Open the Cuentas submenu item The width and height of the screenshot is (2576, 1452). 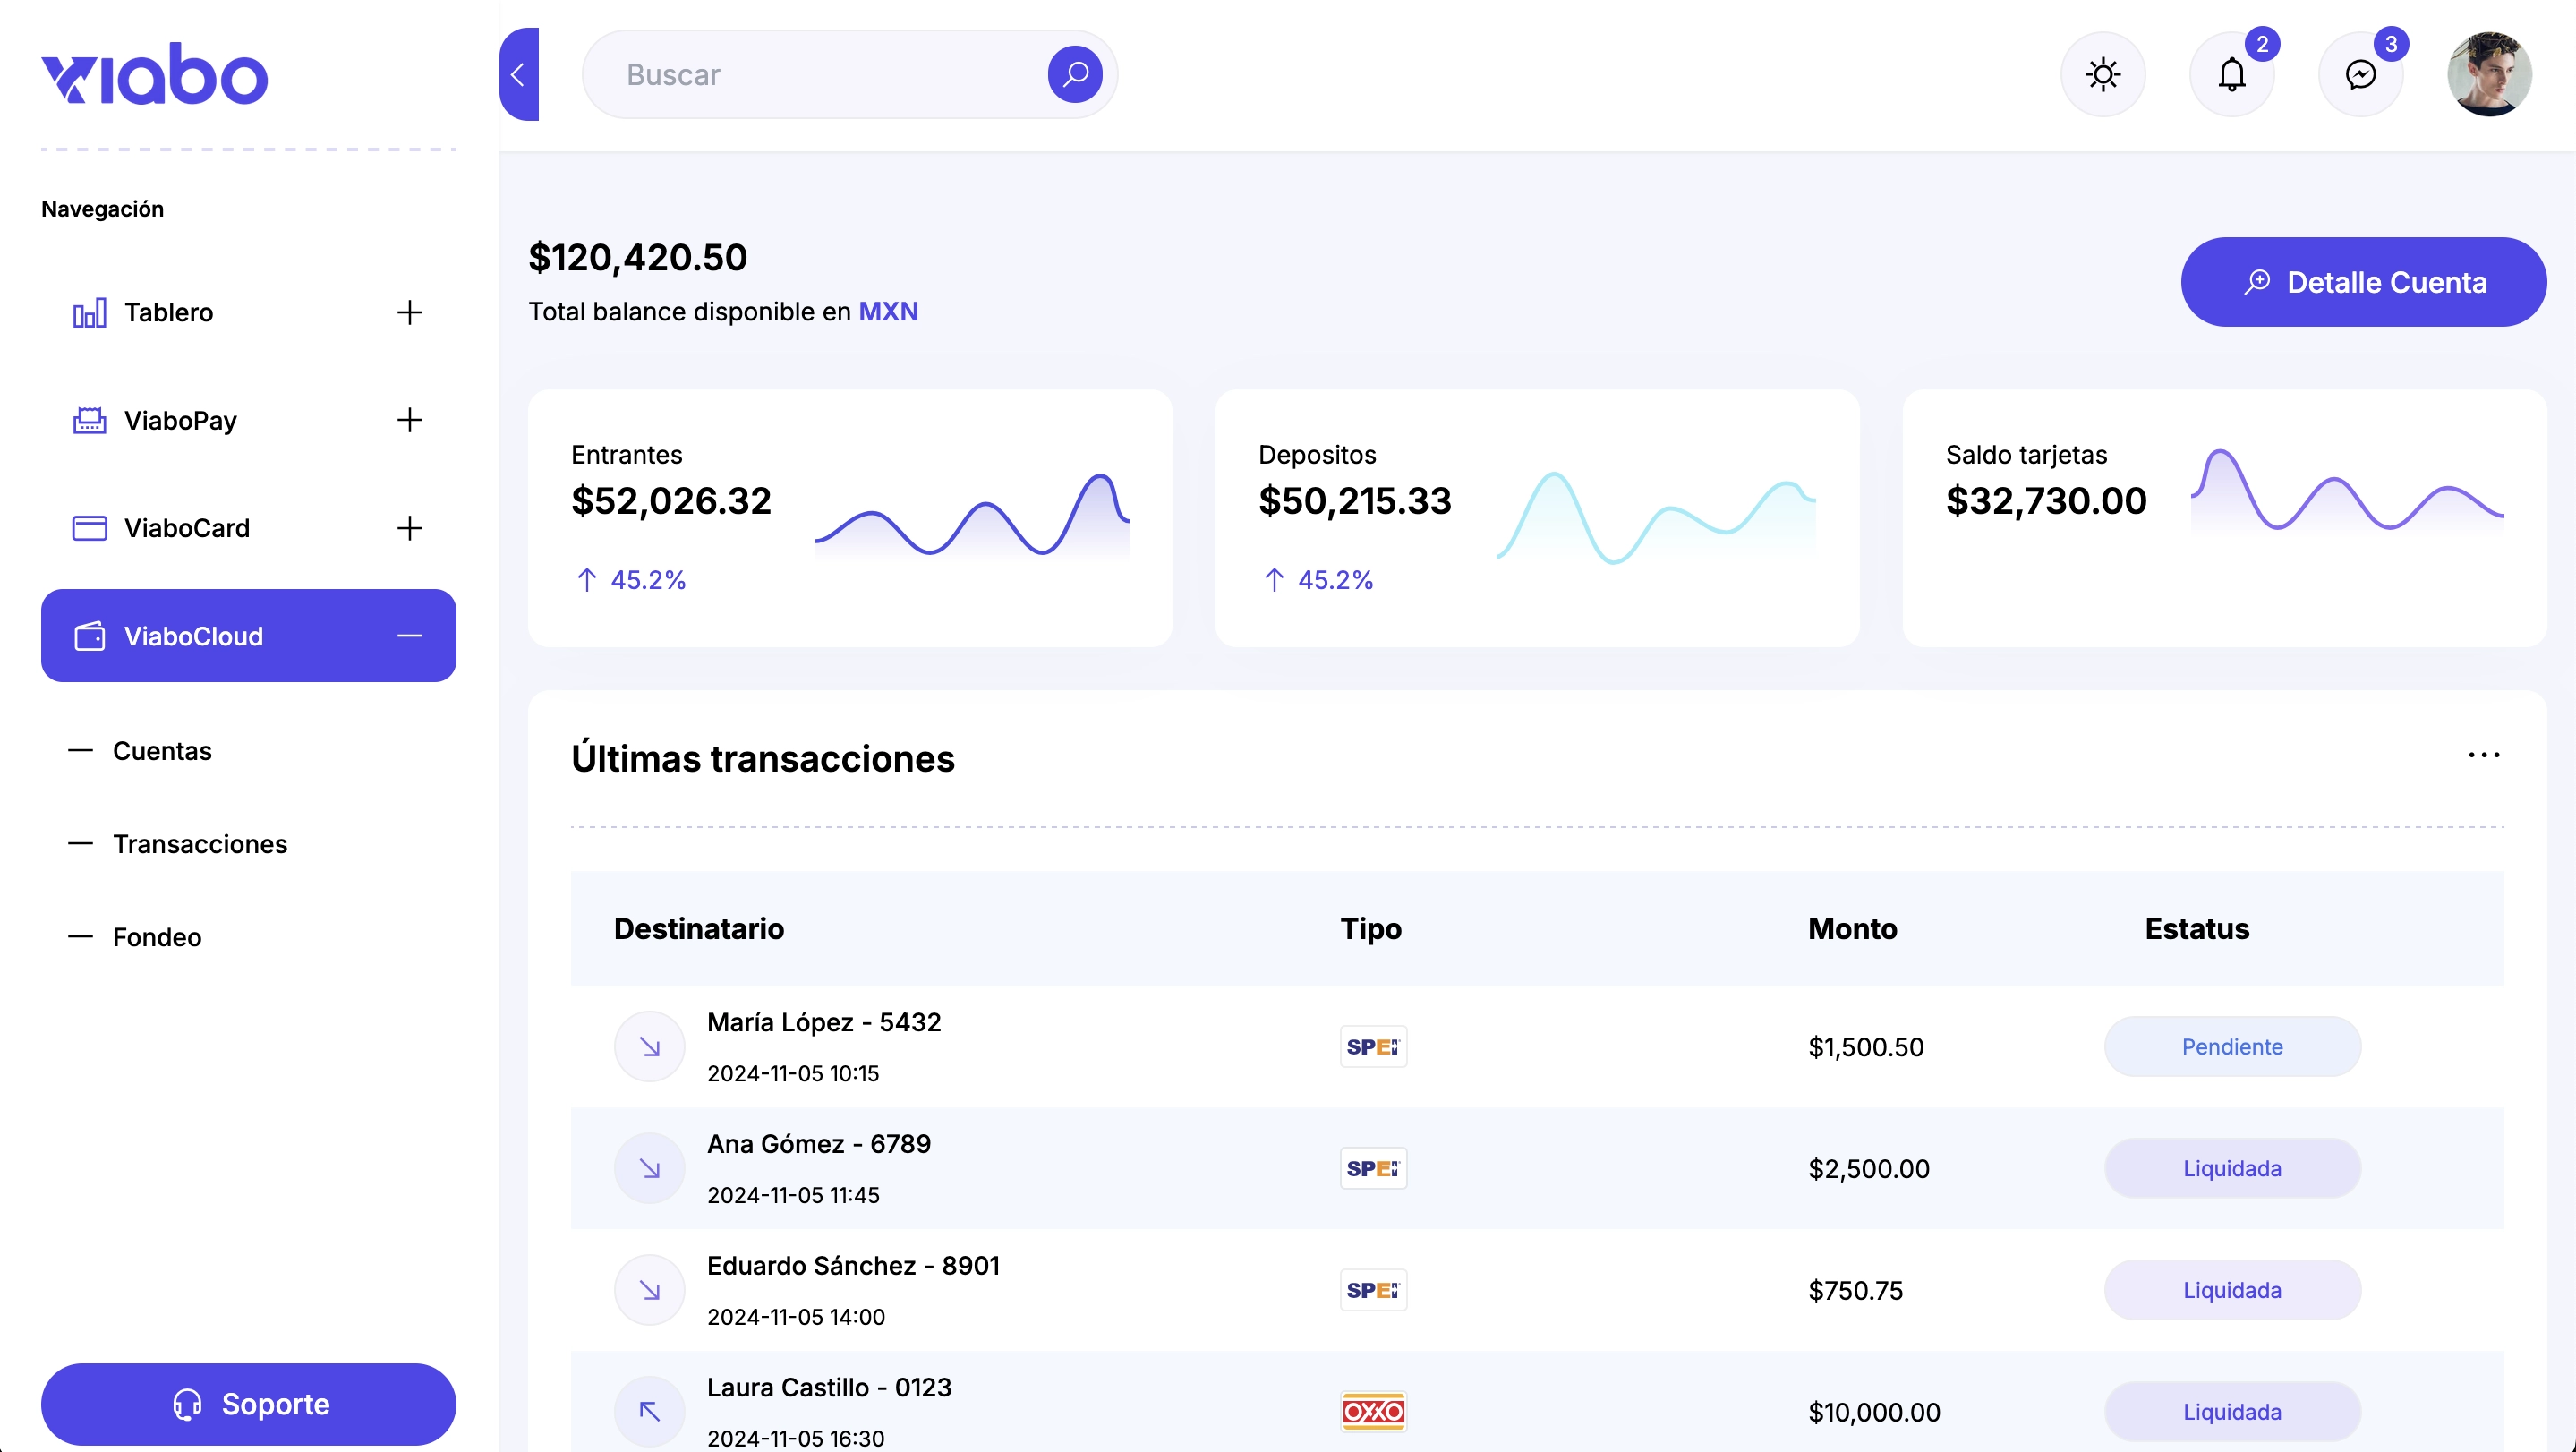(162, 751)
